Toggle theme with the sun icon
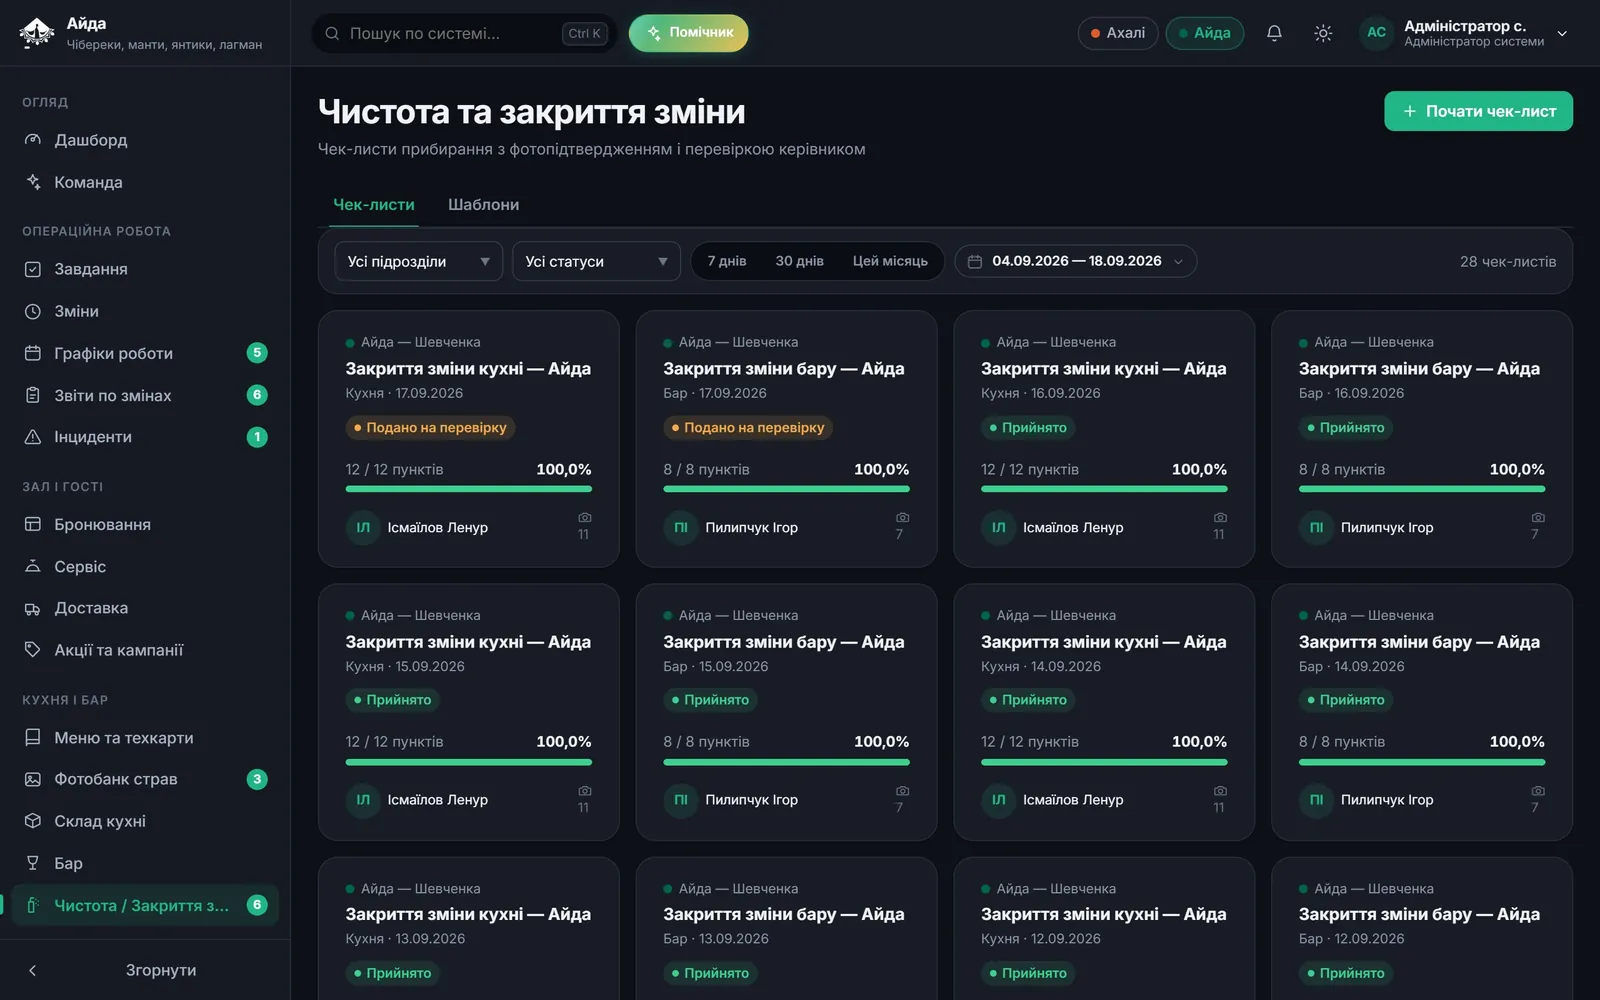Image resolution: width=1600 pixels, height=1000 pixels. 1323,33
